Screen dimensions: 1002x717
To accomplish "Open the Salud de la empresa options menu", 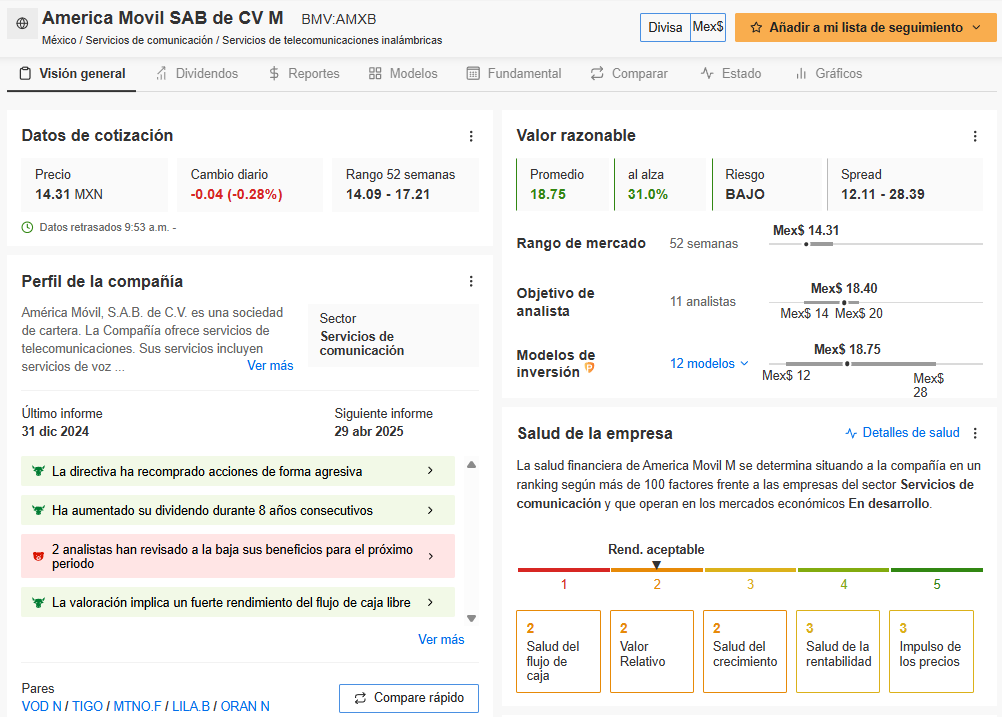I will click(975, 433).
